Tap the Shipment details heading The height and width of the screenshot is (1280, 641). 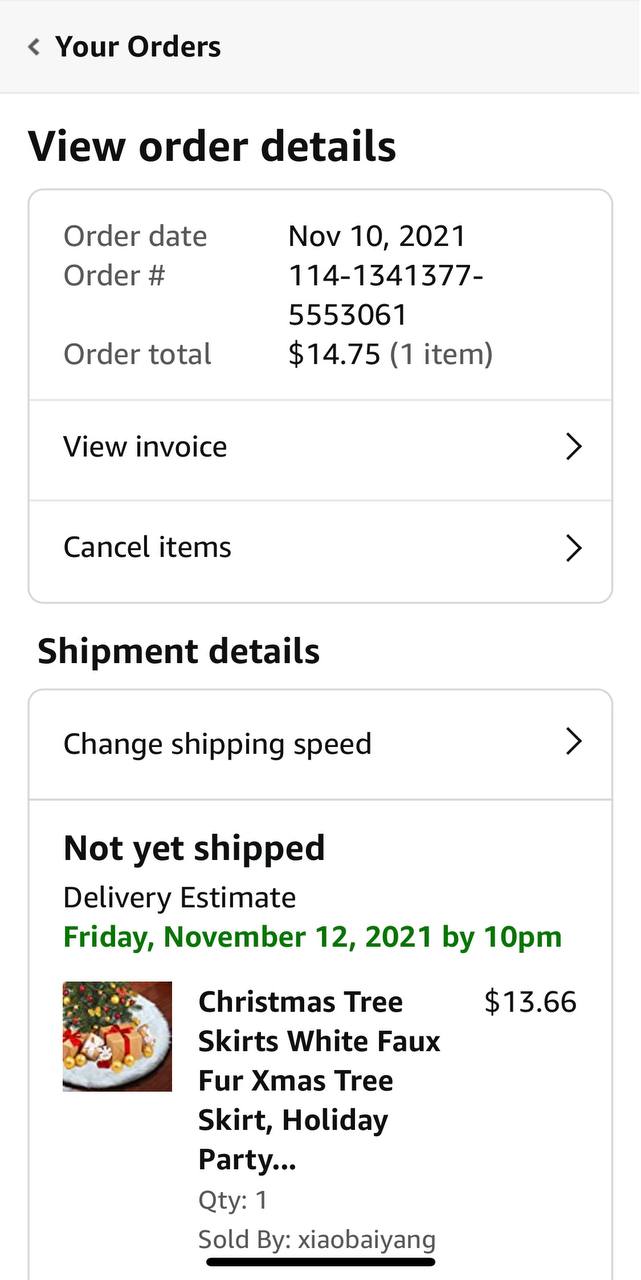[x=179, y=651]
